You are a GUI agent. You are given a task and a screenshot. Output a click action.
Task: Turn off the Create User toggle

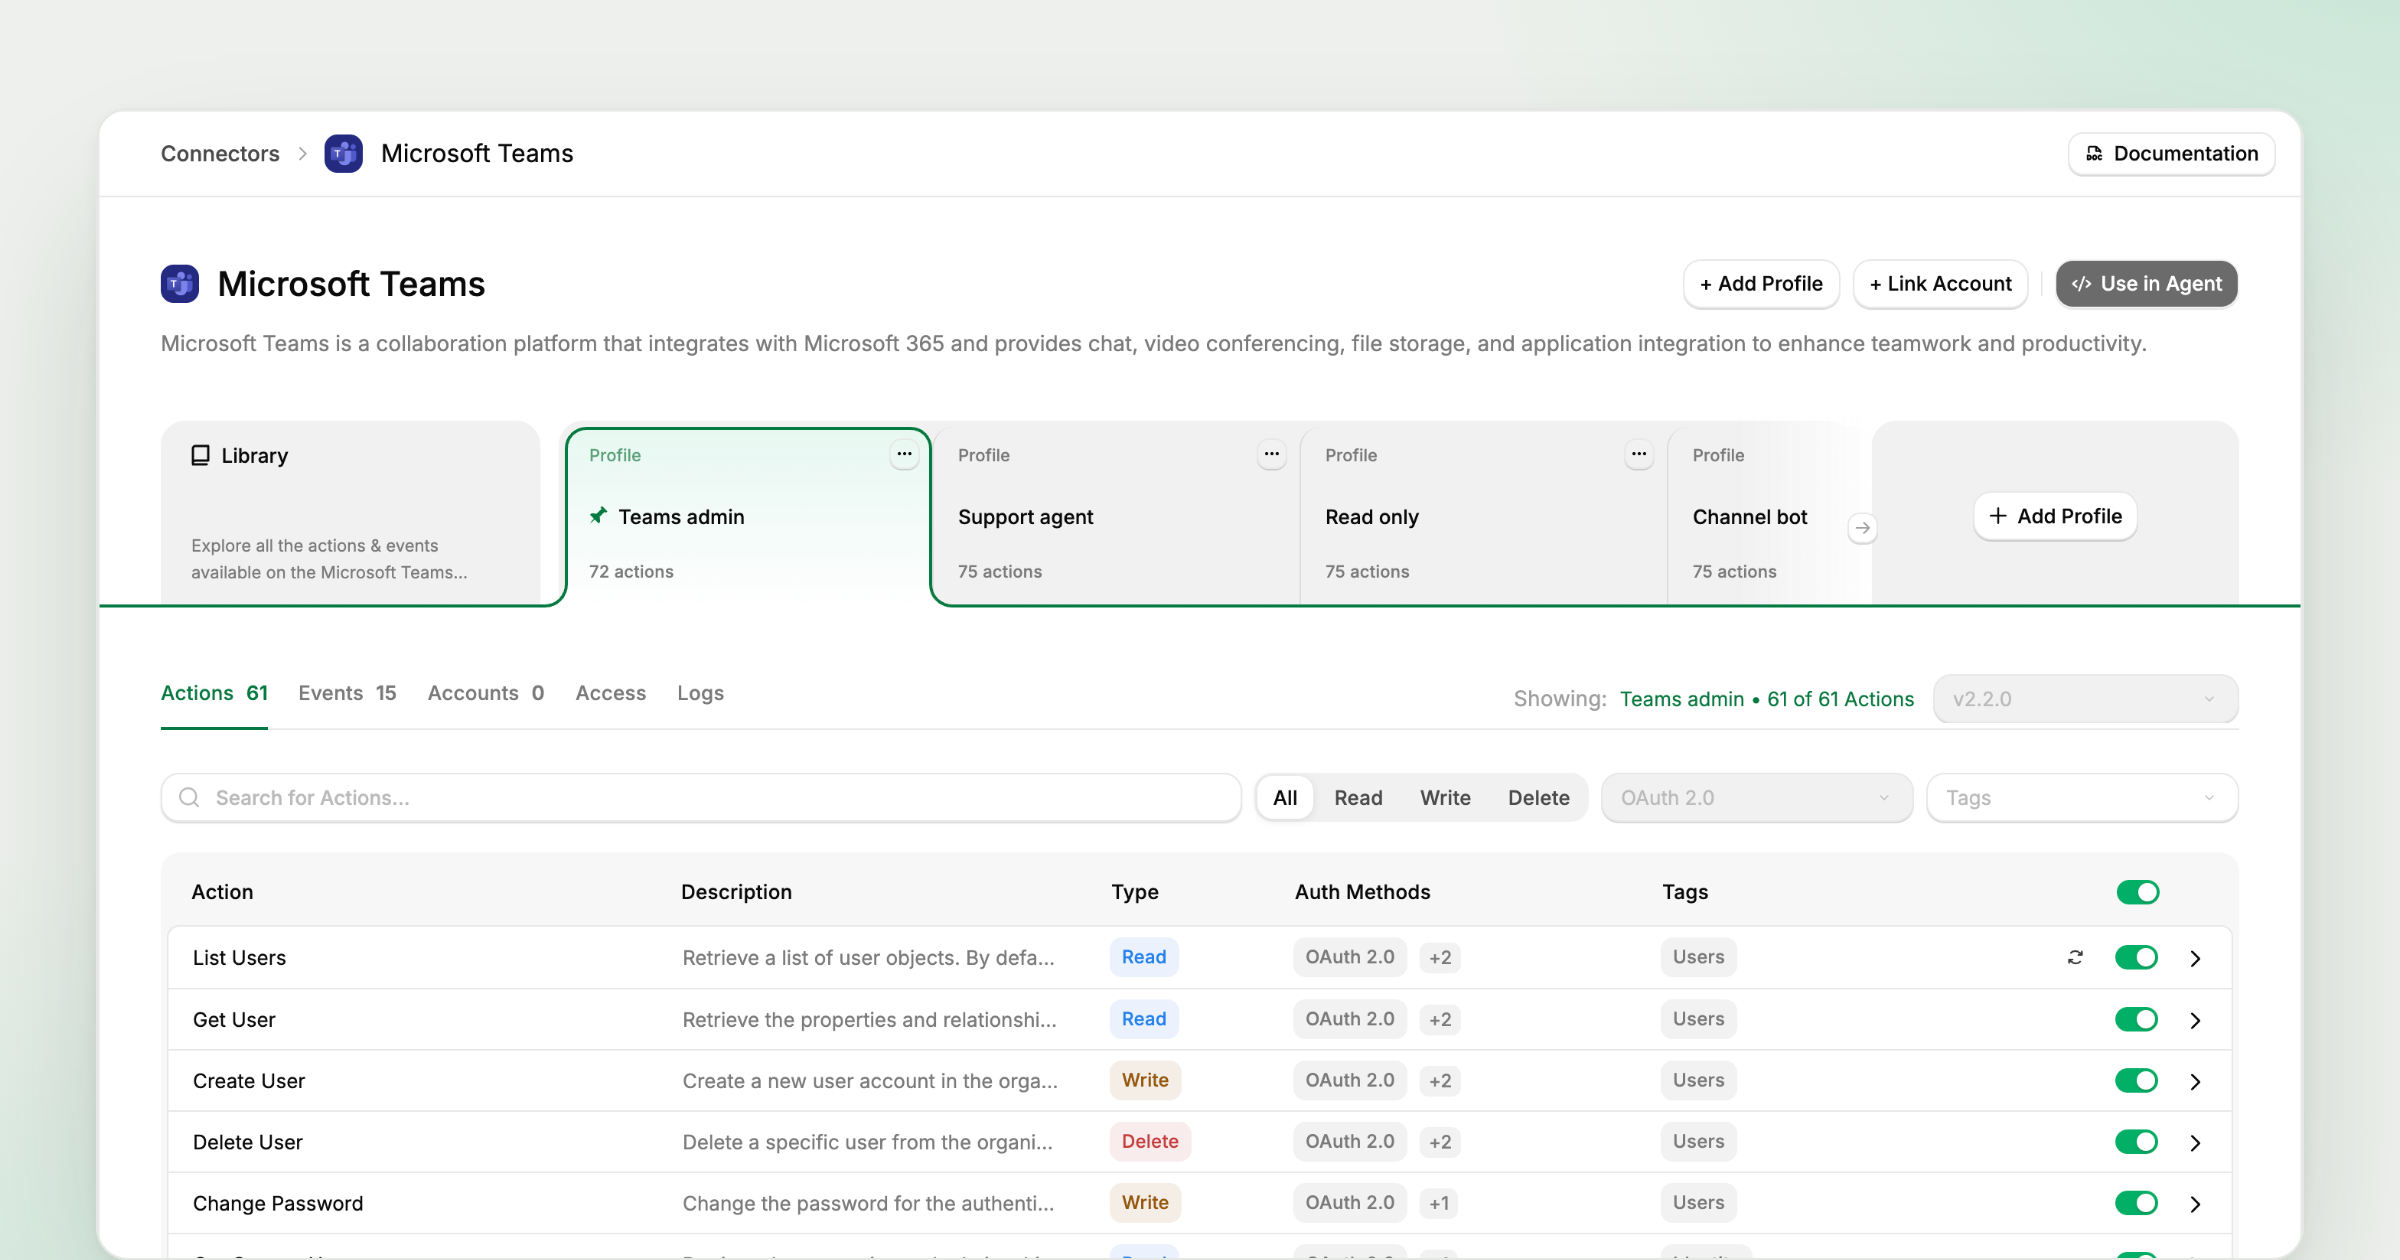pos(2136,1080)
